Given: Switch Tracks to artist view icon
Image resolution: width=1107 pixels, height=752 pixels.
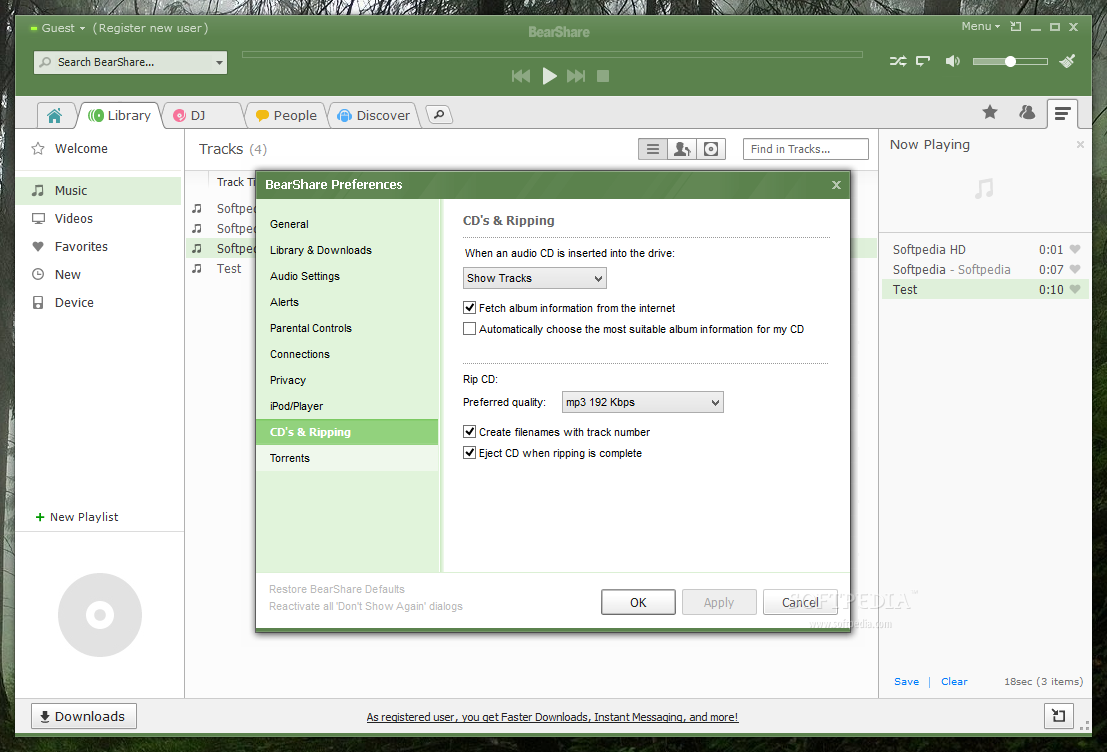Looking at the screenshot, I should 682,149.
